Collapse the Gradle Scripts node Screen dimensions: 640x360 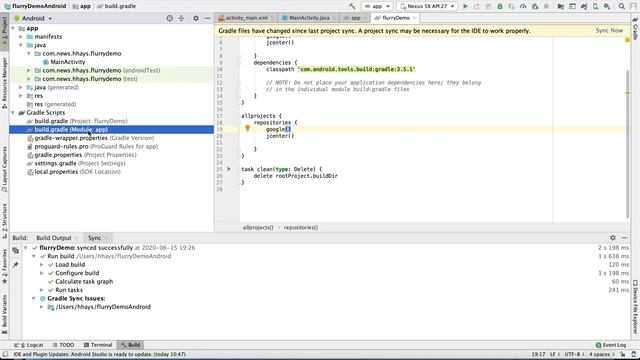[13, 113]
